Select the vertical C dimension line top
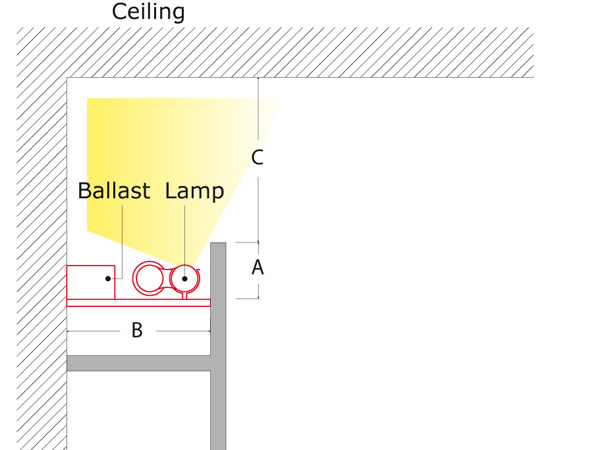The width and height of the screenshot is (600, 450). click(258, 108)
